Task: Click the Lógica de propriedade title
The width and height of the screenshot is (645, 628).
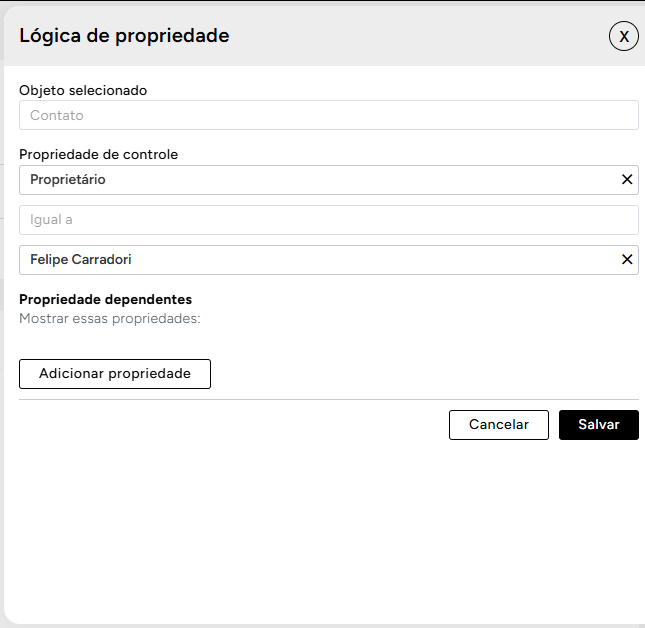Action: 124,36
